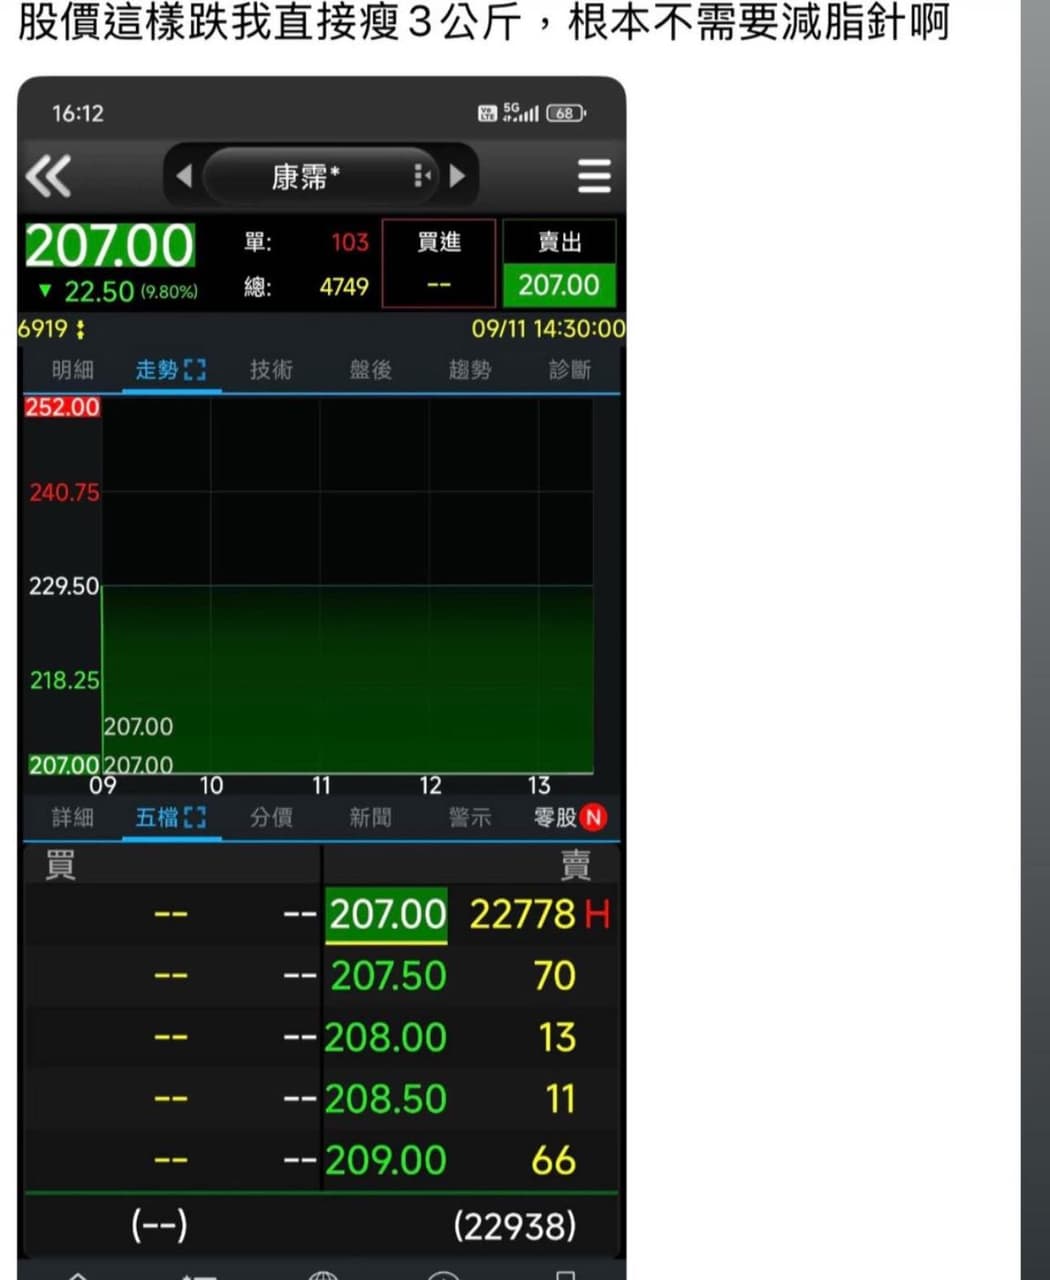Tap the double-chevron back icon
The height and width of the screenshot is (1280, 1050).
click(x=48, y=177)
